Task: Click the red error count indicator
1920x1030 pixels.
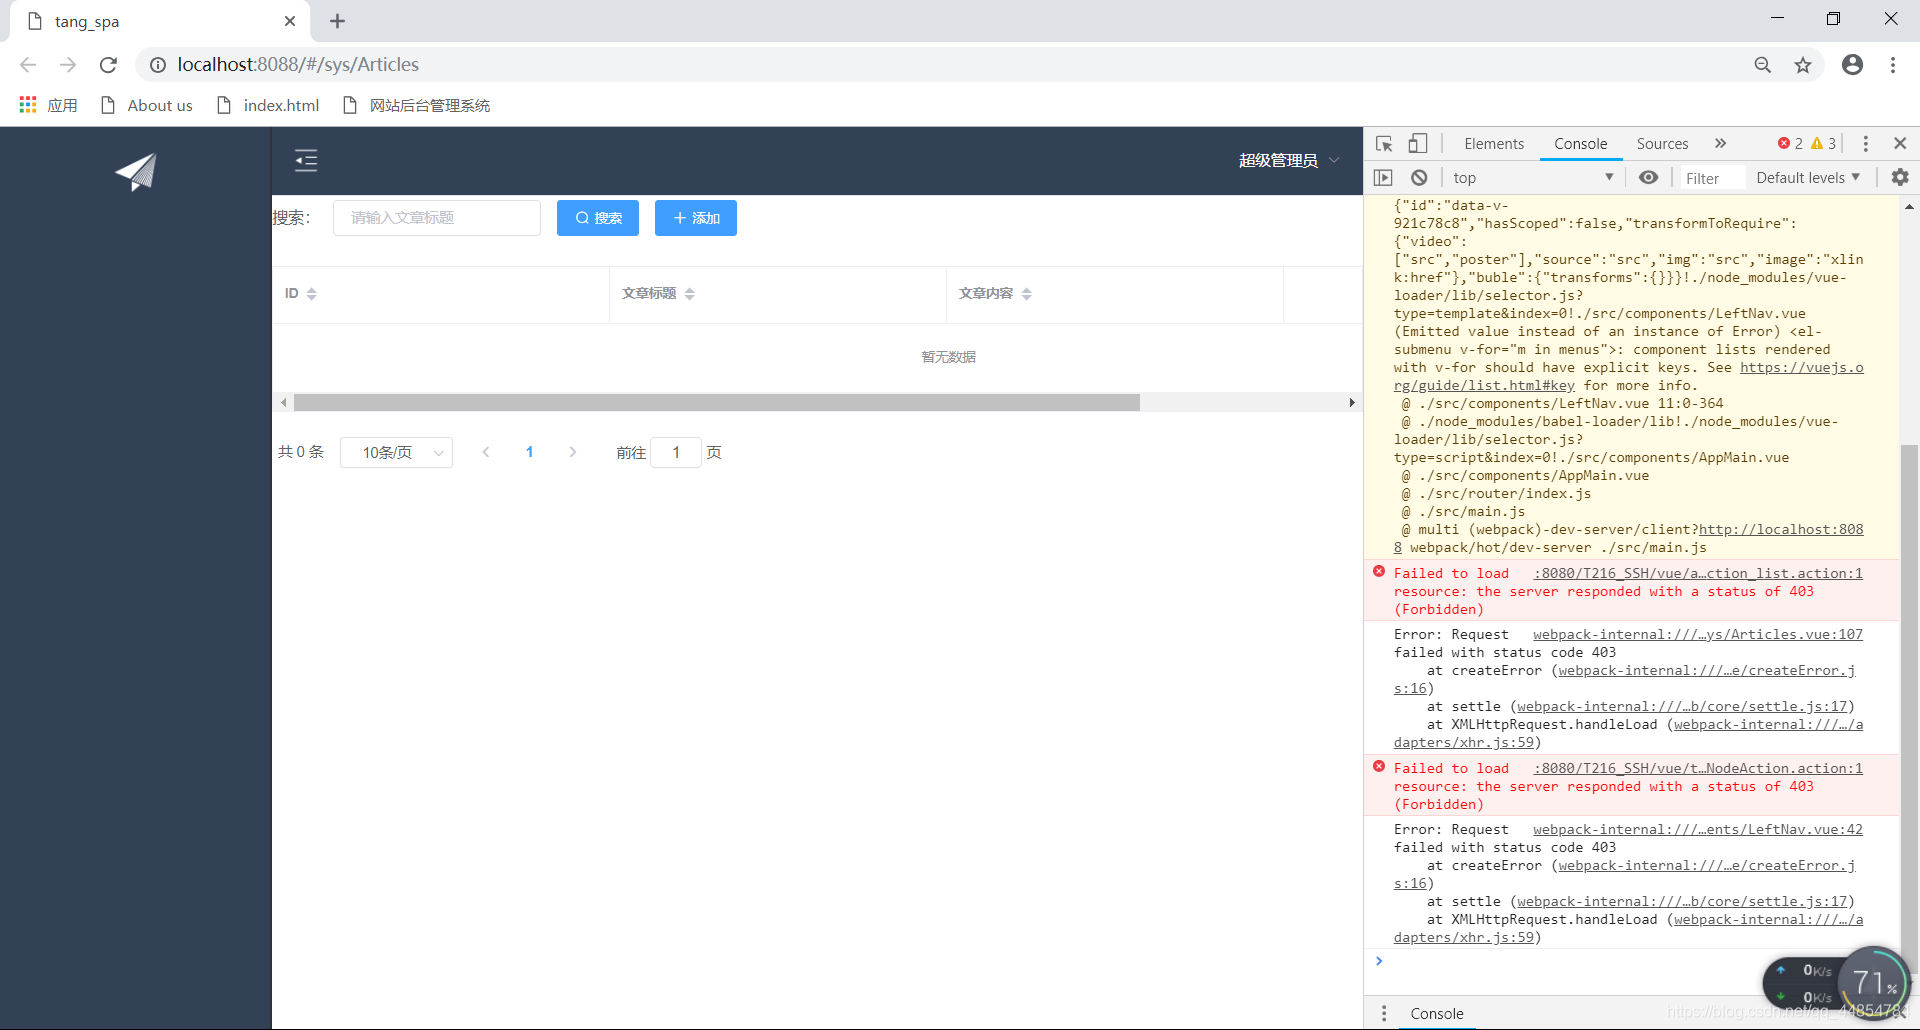Action: point(1790,144)
